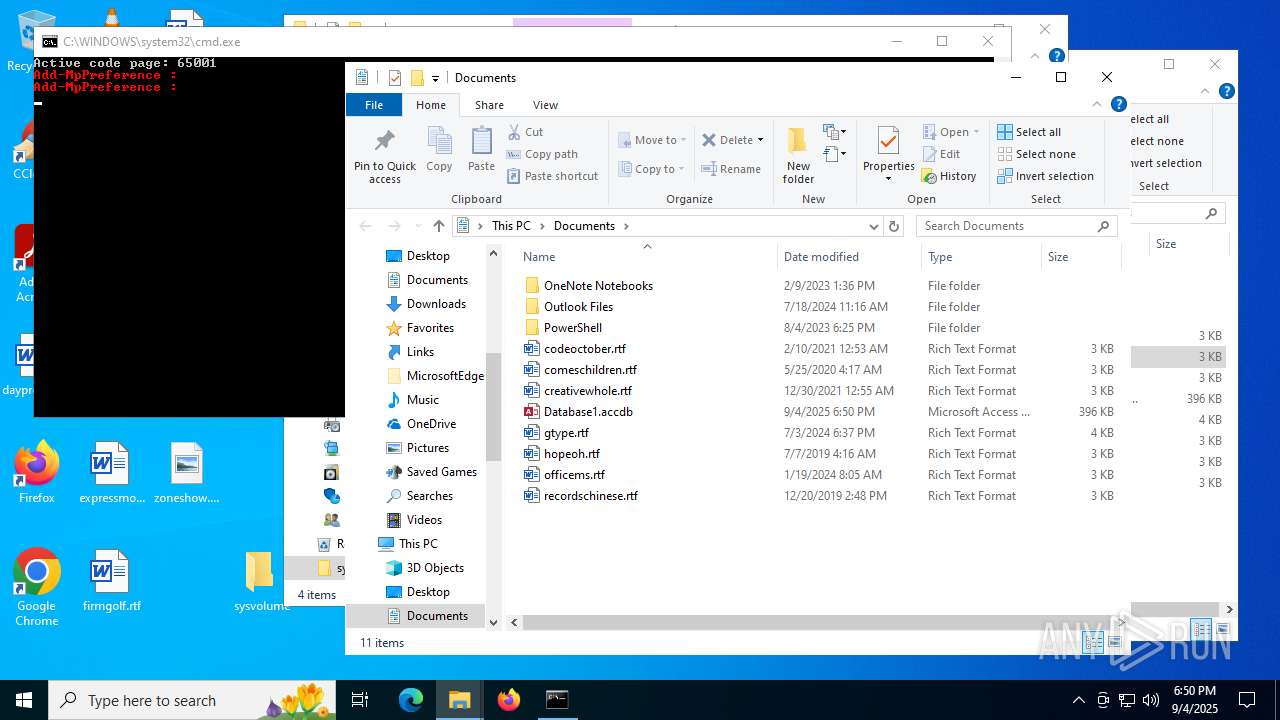Select Pictures in navigation pane
This screenshot has height=720, width=1280.
point(427,448)
